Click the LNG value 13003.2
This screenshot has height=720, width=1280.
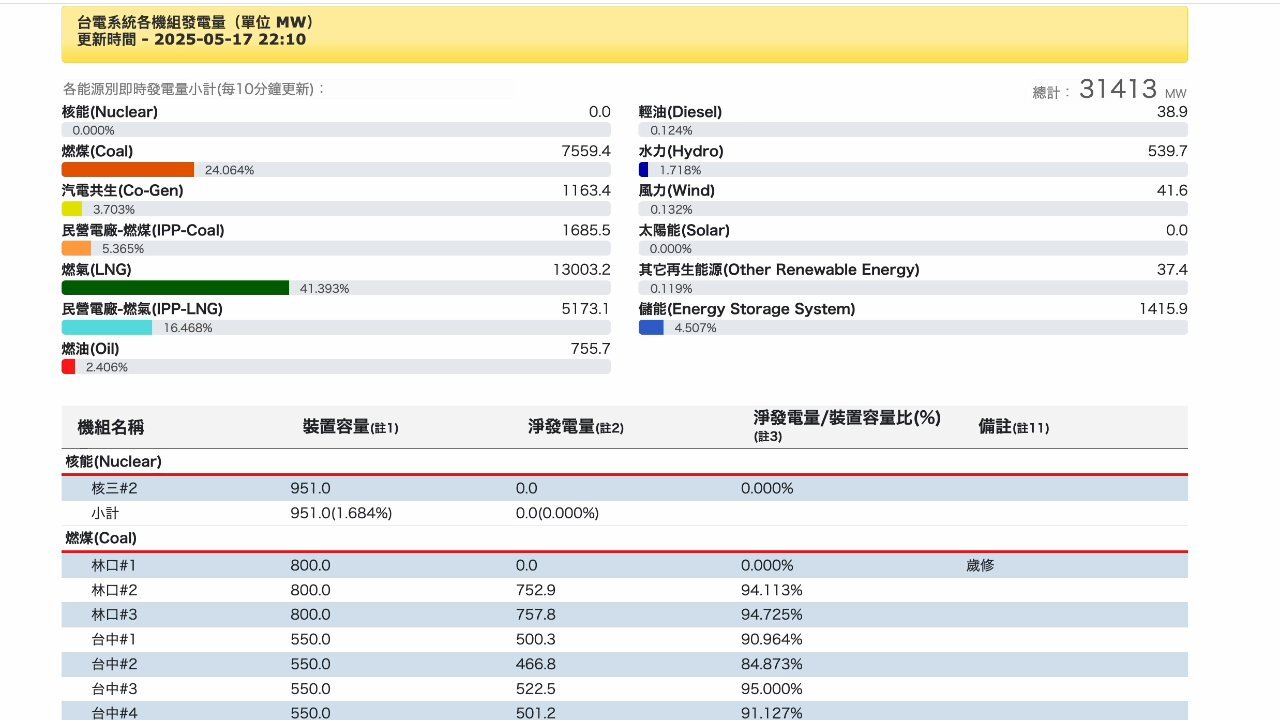tap(582, 269)
